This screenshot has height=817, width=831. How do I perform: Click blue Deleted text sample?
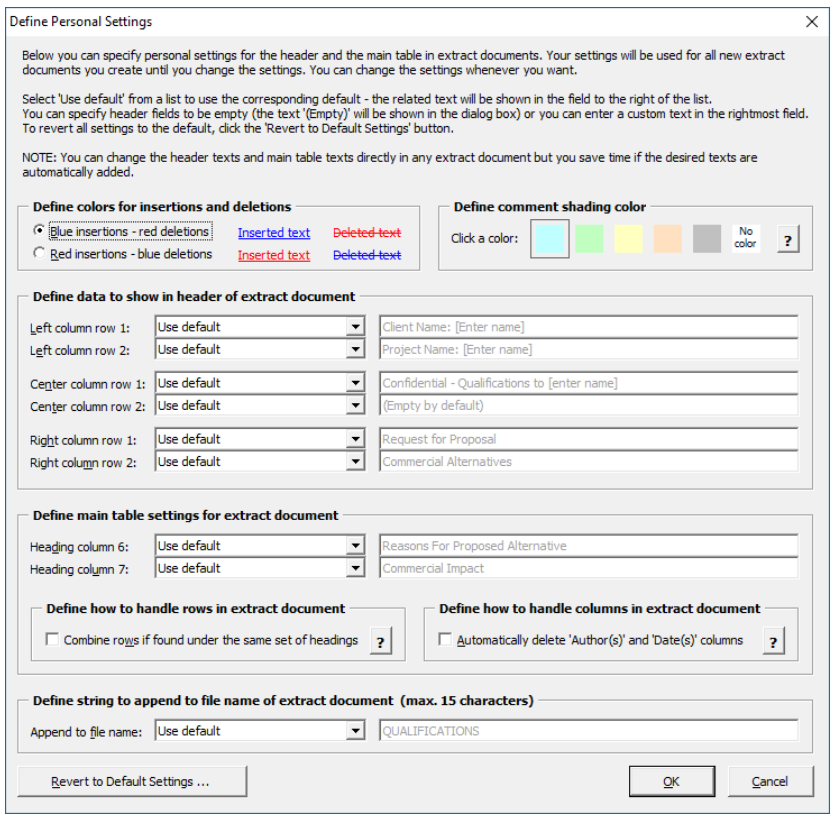pos(367,255)
